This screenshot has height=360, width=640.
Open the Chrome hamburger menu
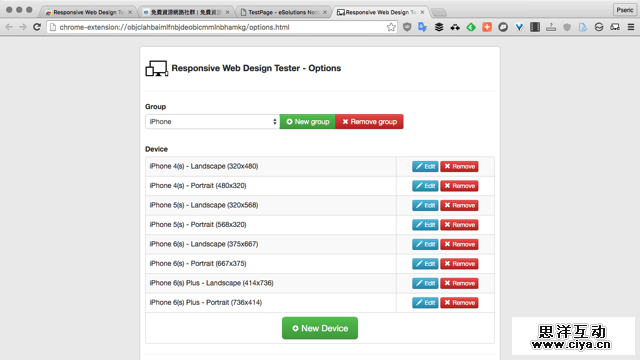click(631, 27)
